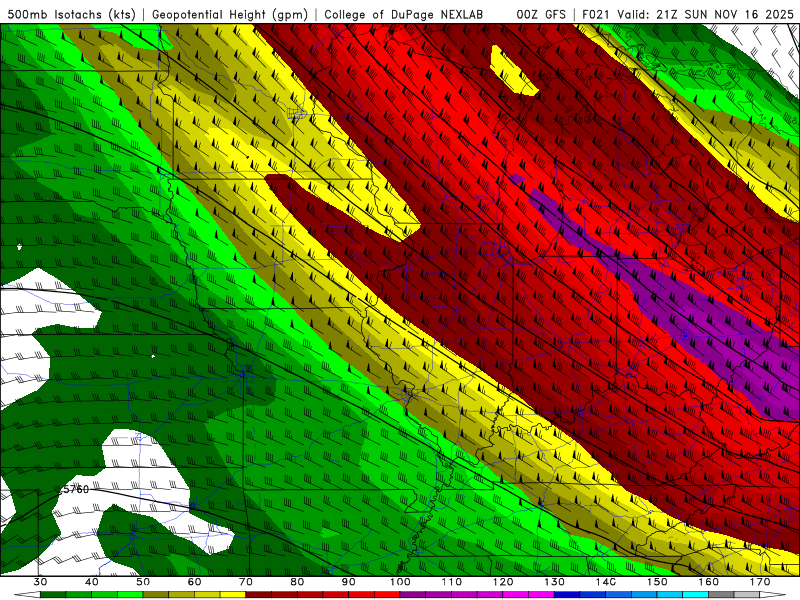Click the '500mb Isotachs (kts)' title text
Image resolution: width=800 pixels, height=600 pixels.
point(72,14)
